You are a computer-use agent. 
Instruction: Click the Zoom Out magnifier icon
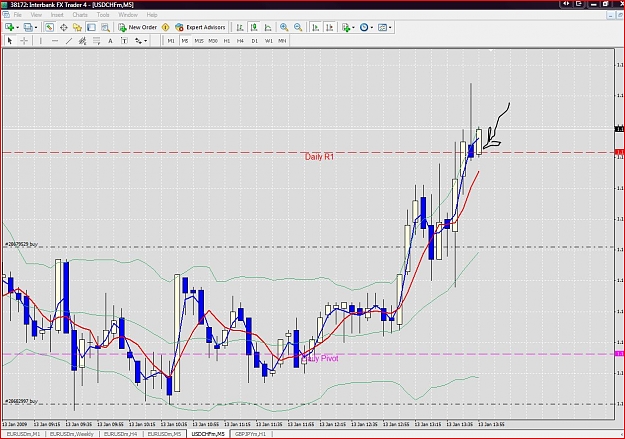298,27
